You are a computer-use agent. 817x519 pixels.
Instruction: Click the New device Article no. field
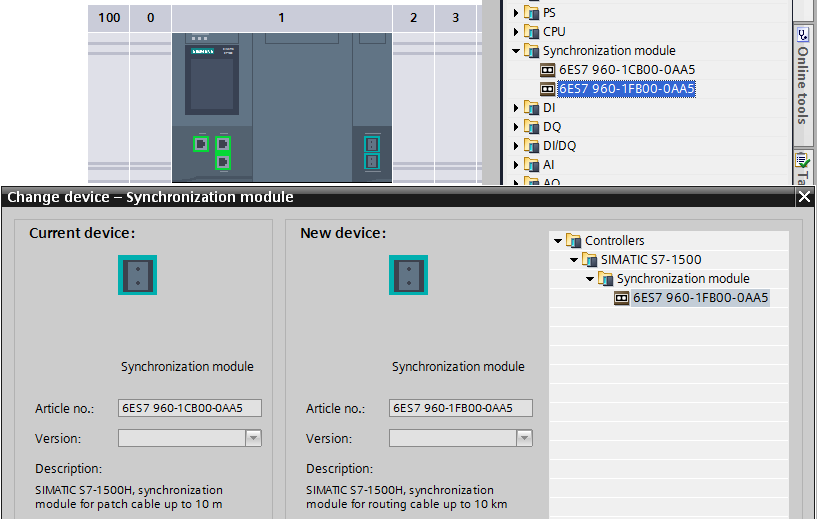pos(460,408)
